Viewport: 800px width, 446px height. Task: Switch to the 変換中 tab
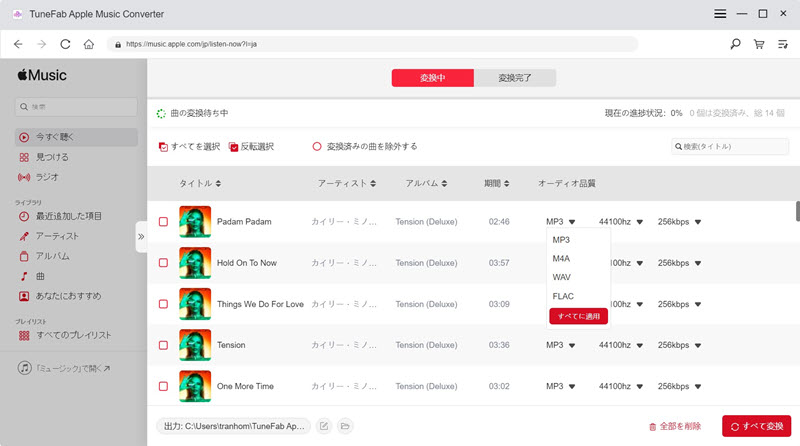point(433,78)
